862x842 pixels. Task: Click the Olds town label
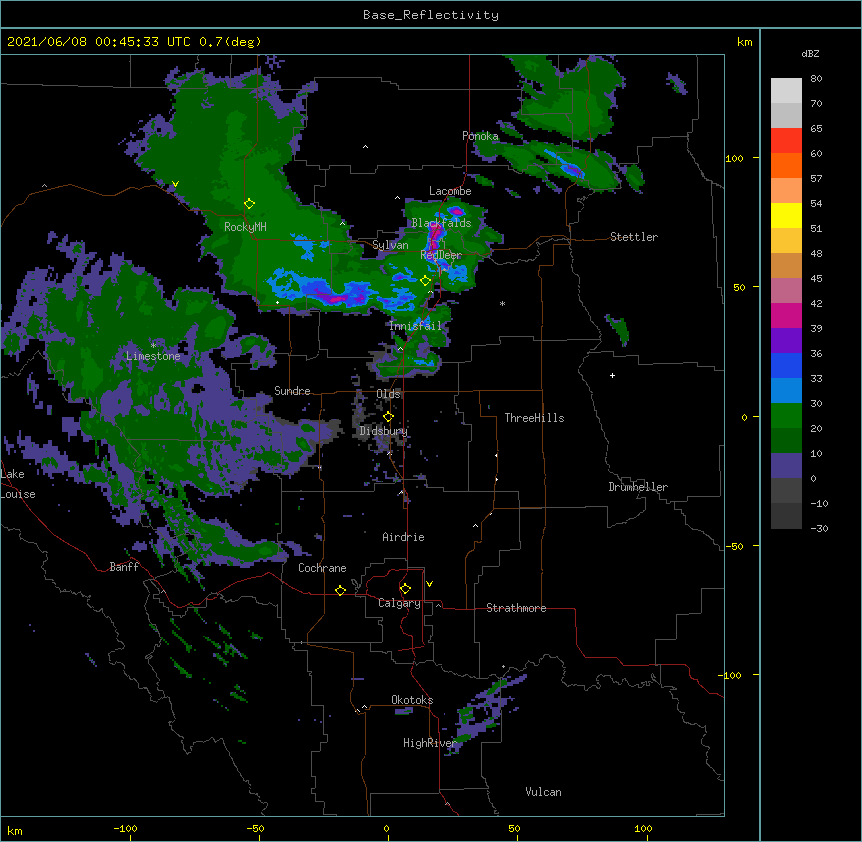pyautogui.click(x=388, y=394)
